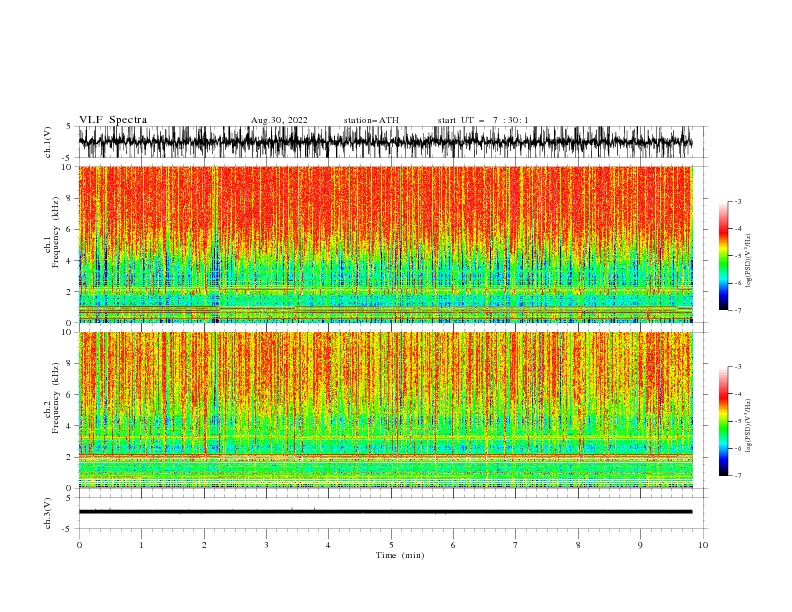Viewport: 792px width, 612px height.
Task: Click the "-7" value on ch.2 colorbar
Action: [x=738, y=476]
